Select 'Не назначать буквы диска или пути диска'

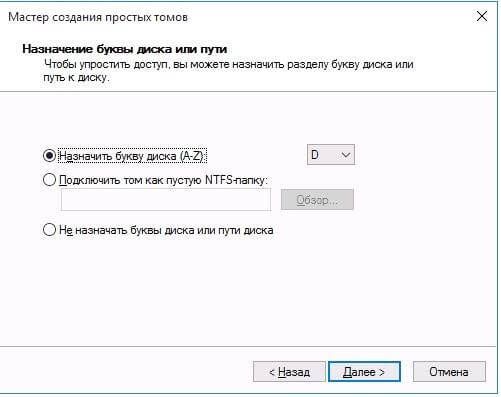(49, 230)
